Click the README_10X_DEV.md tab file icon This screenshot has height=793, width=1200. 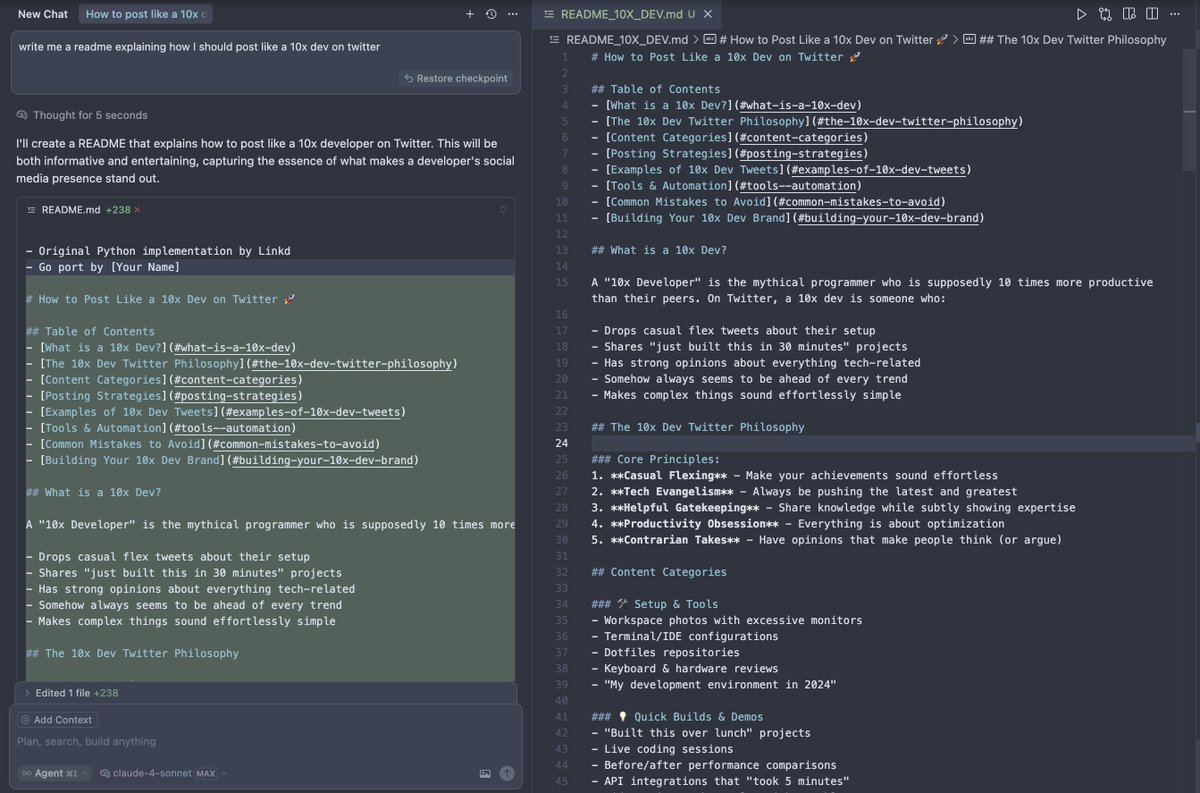[x=549, y=15]
